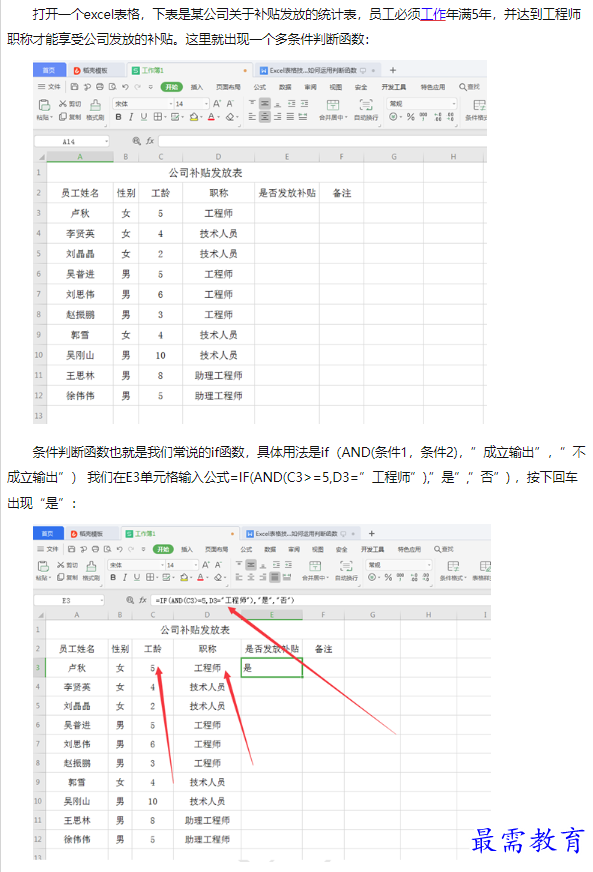Screen dimensions: 593x872
Task: Open name box dropdown arrow beside E3
Action: [x=102, y=601]
